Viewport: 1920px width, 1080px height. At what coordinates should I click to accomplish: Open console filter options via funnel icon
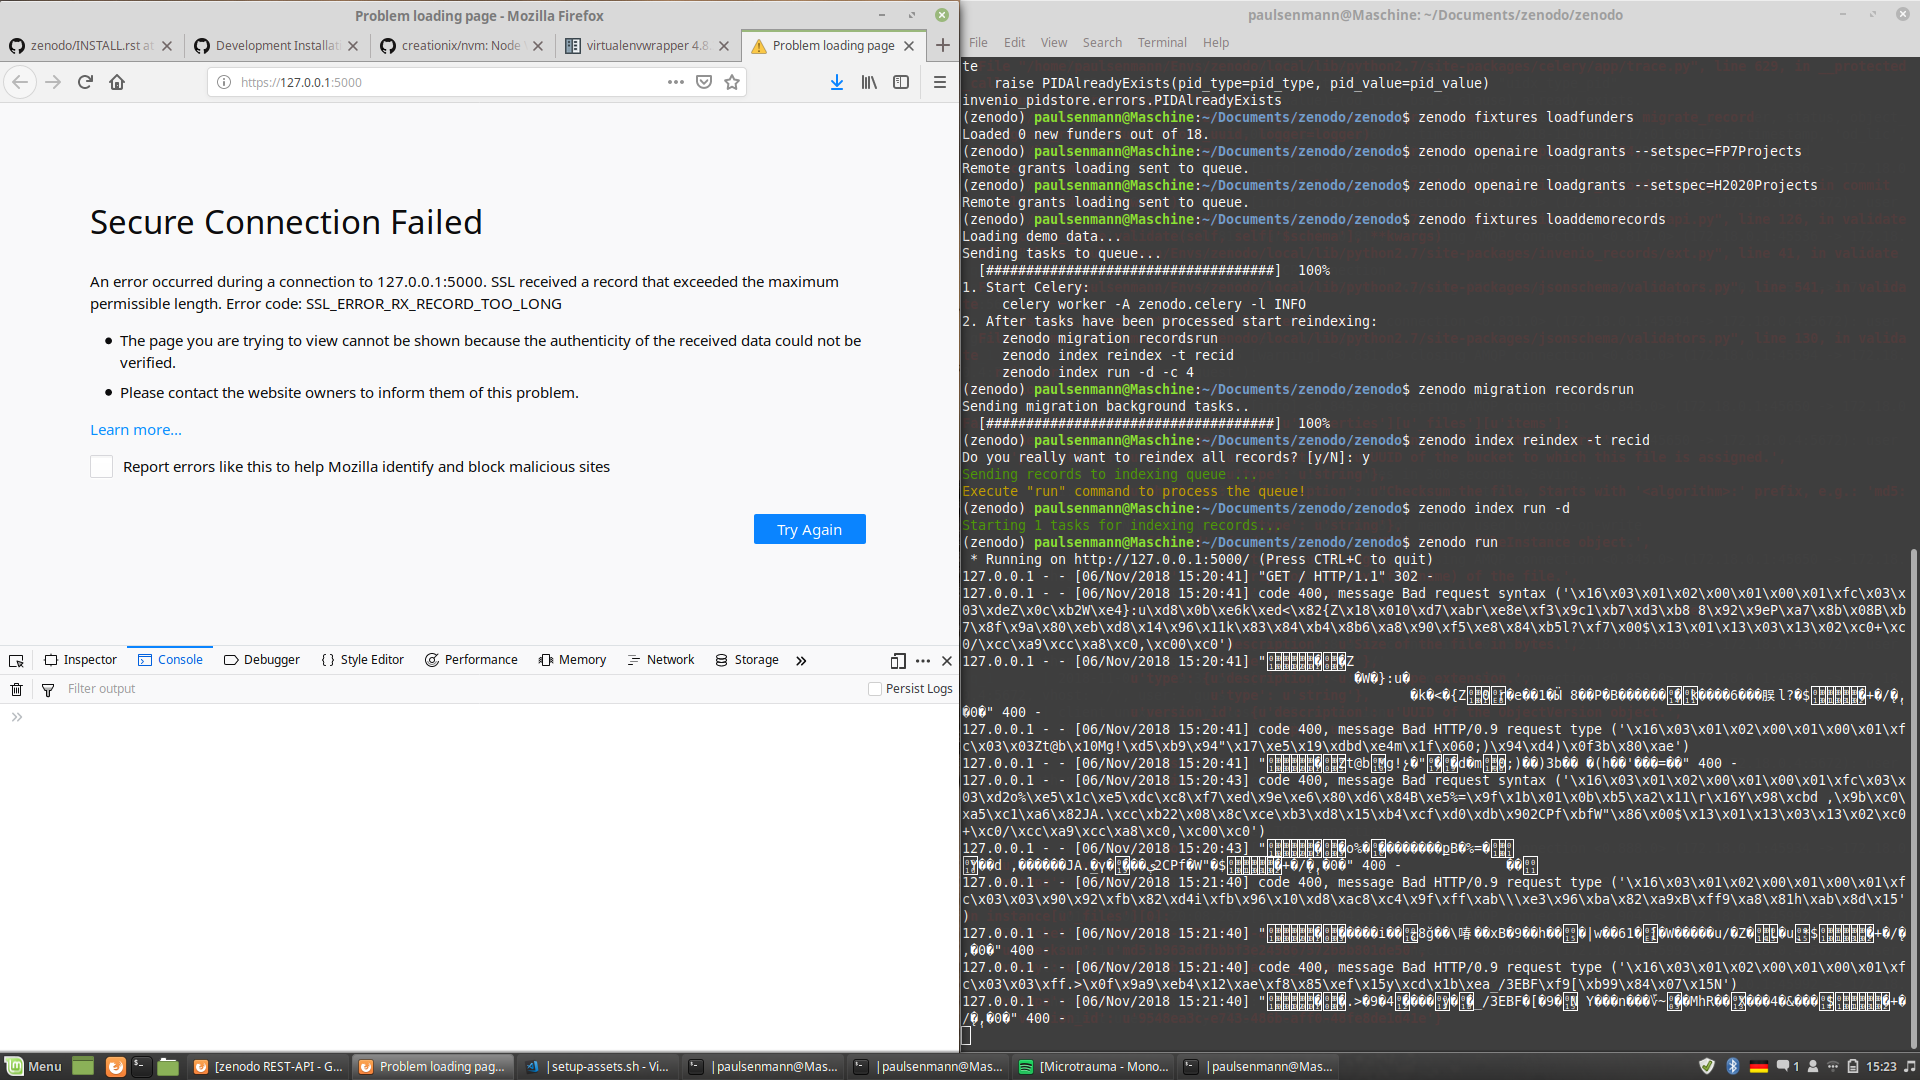47,689
